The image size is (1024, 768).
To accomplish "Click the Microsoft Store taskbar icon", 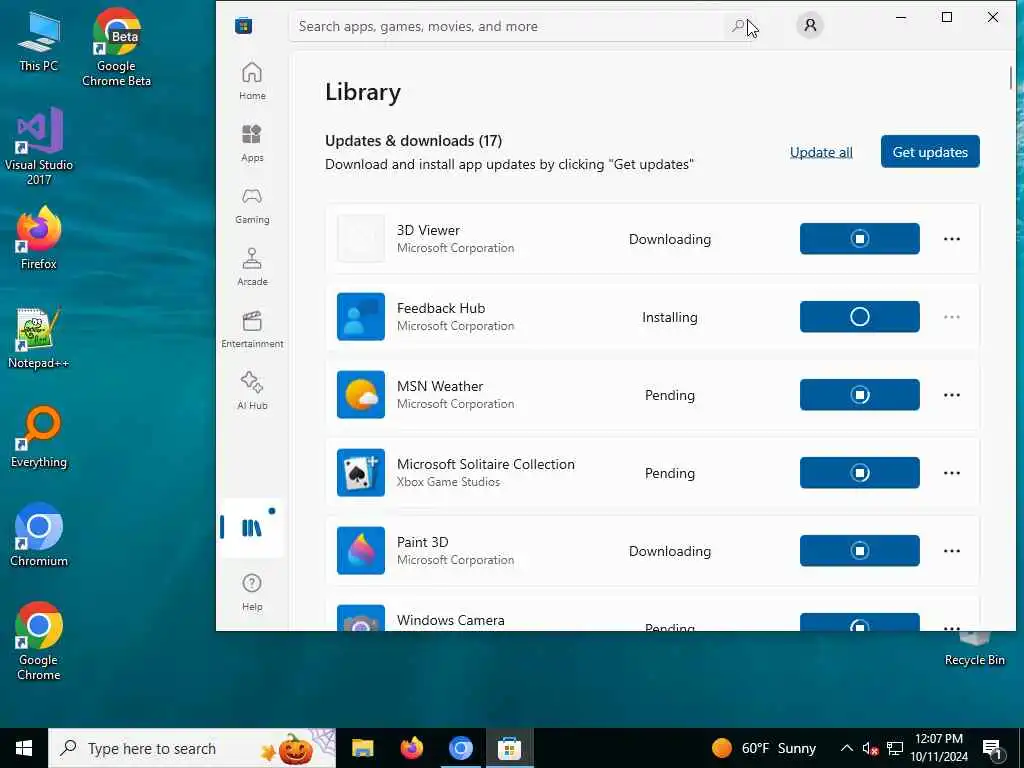I will tap(509, 748).
